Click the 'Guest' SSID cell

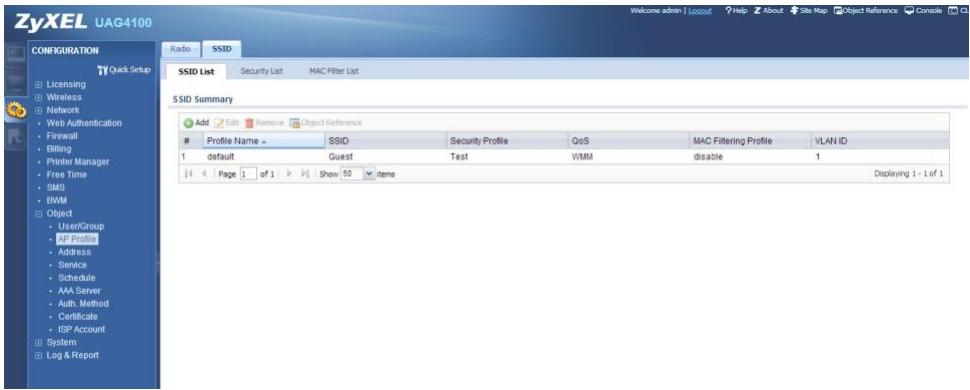click(x=385, y=157)
